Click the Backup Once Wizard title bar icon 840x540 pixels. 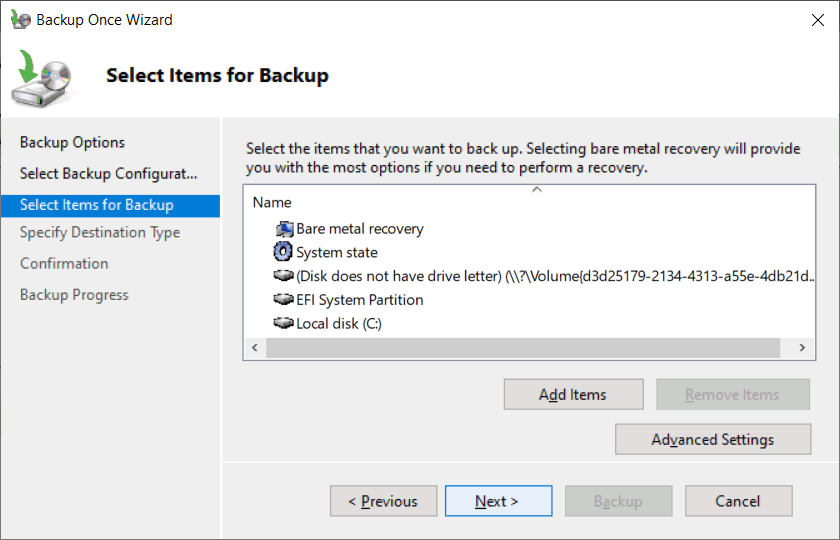click(21, 19)
